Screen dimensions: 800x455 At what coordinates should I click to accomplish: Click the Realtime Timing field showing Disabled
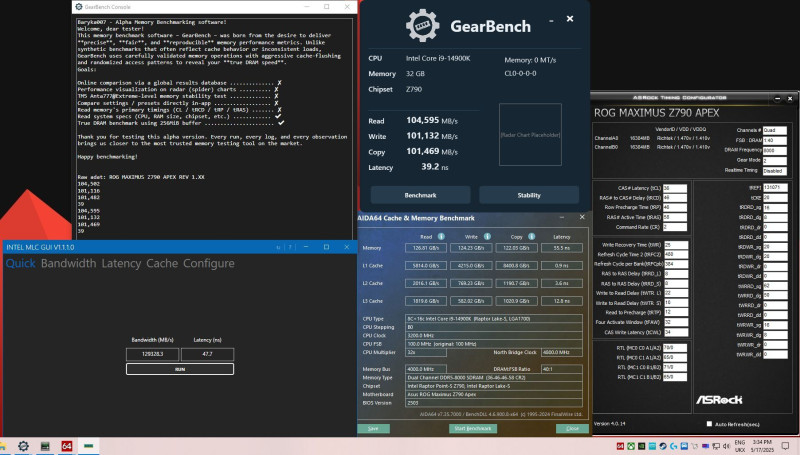[x=774, y=171]
